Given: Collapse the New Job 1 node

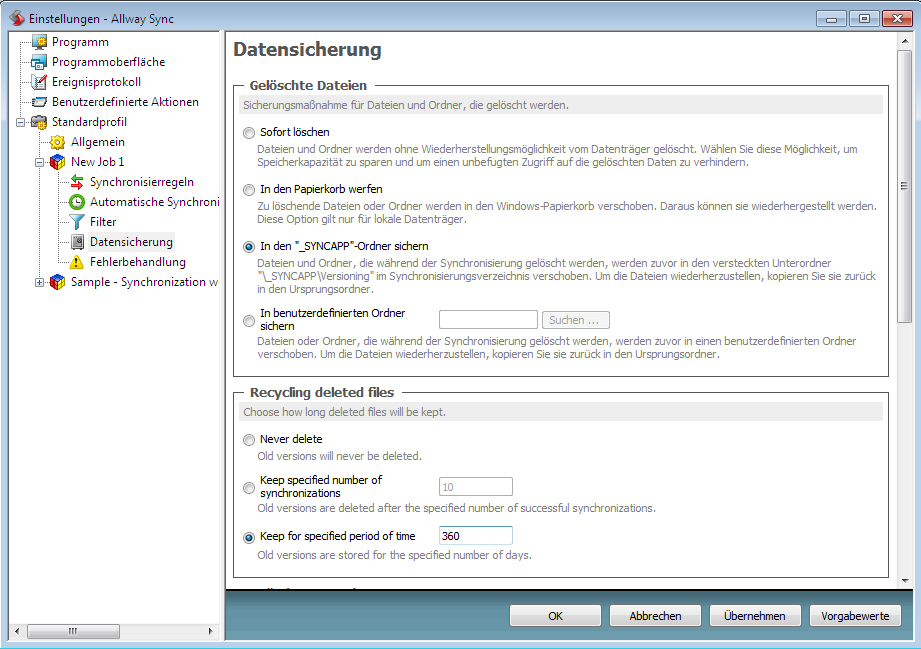Looking at the screenshot, I should click(x=39, y=162).
